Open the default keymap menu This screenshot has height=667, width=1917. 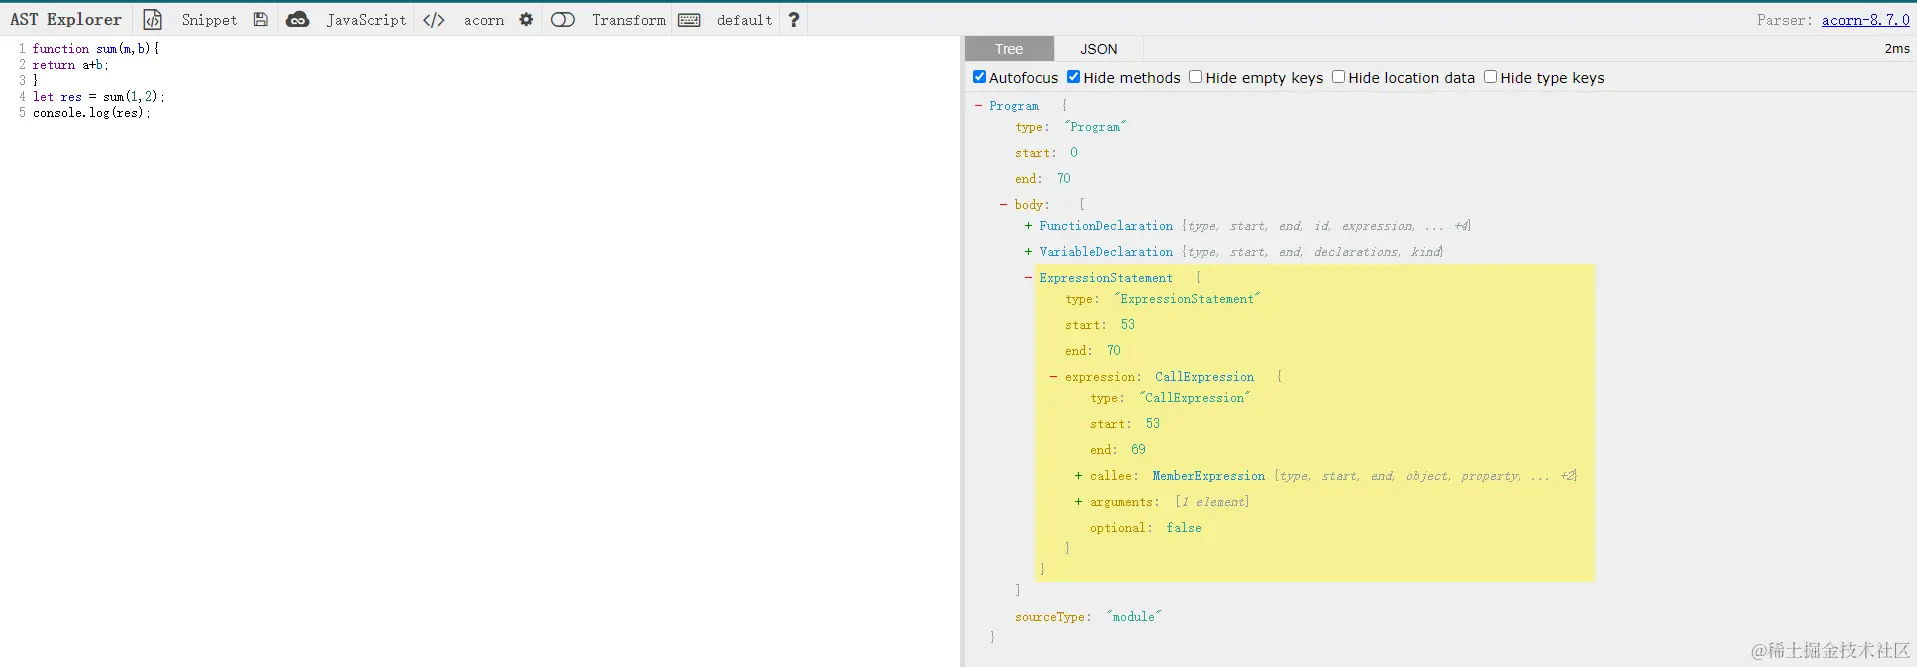click(x=744, y=19)
